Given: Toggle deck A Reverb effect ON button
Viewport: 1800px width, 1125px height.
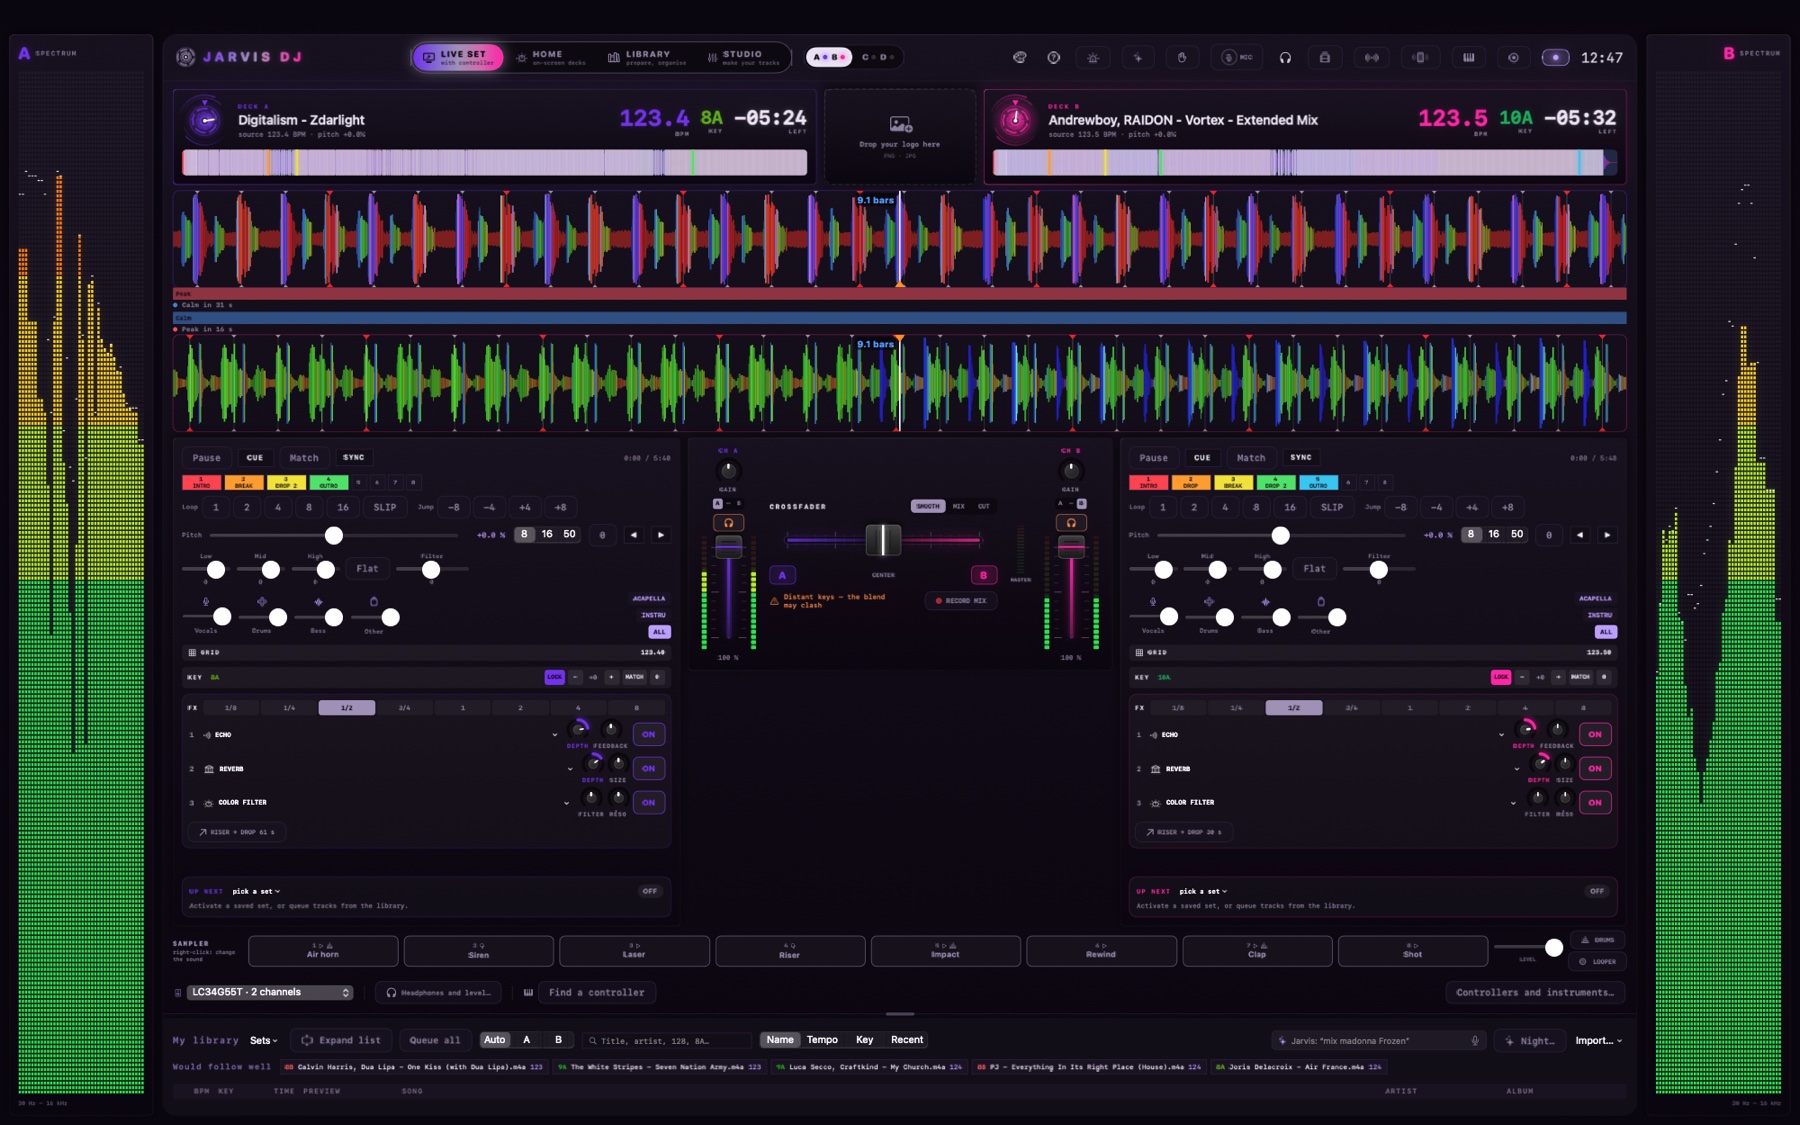Looking at the screenshot, I should pyautogui.click(x=648, y=768).
